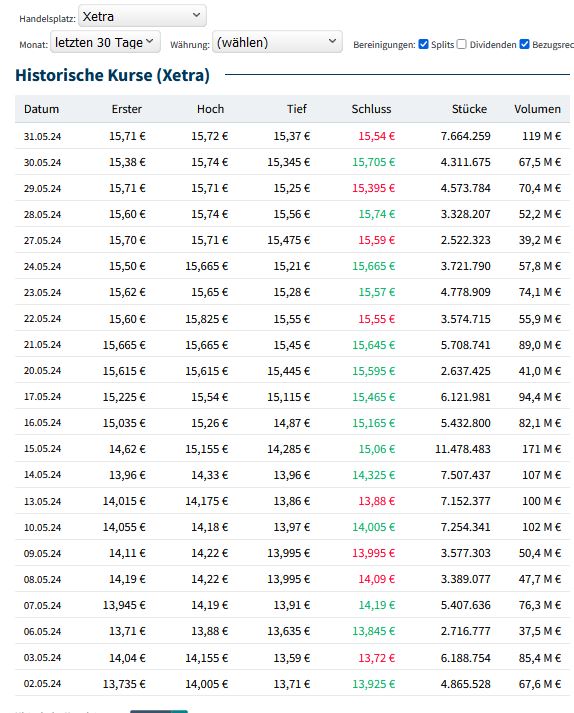Click Tief value 13,59 €

point(292,658)
